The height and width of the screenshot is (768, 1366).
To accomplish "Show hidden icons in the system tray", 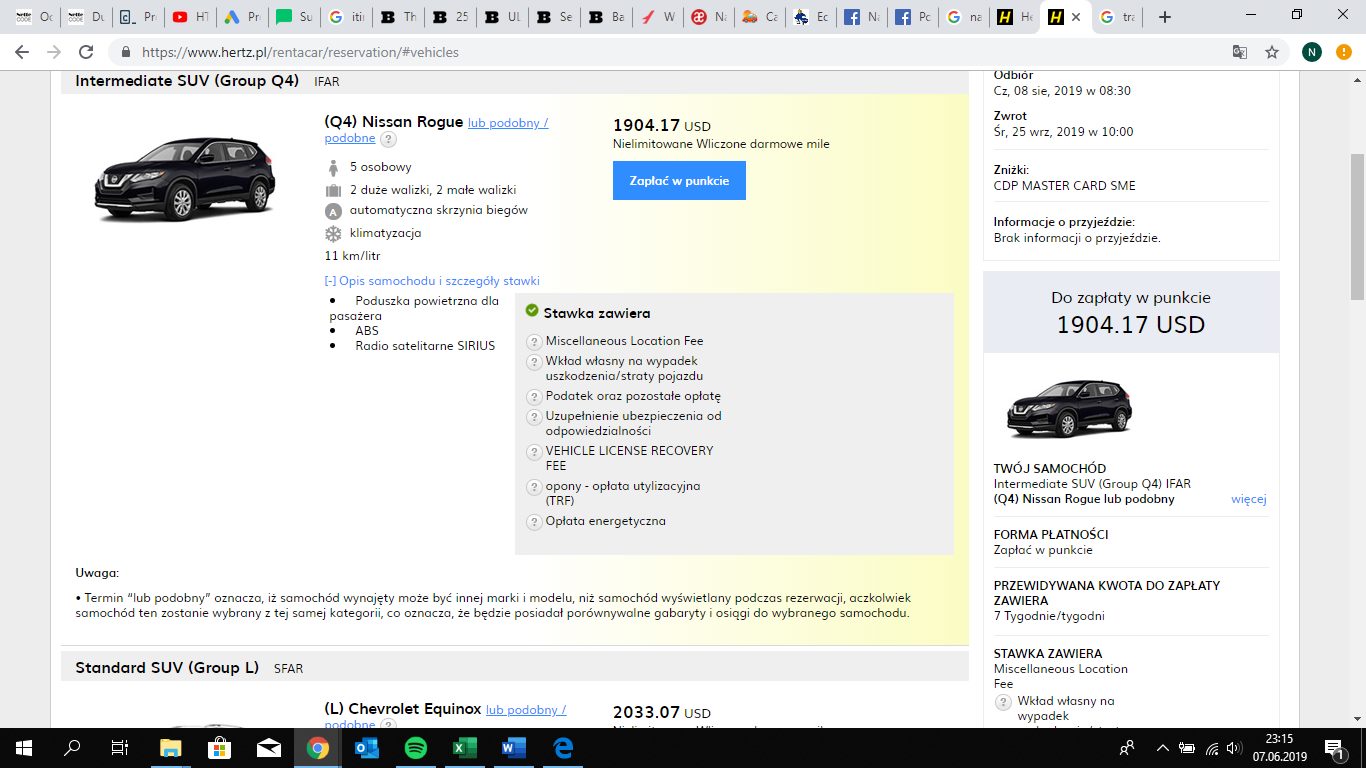I will pyautogui.click(x=1162, y=748).
